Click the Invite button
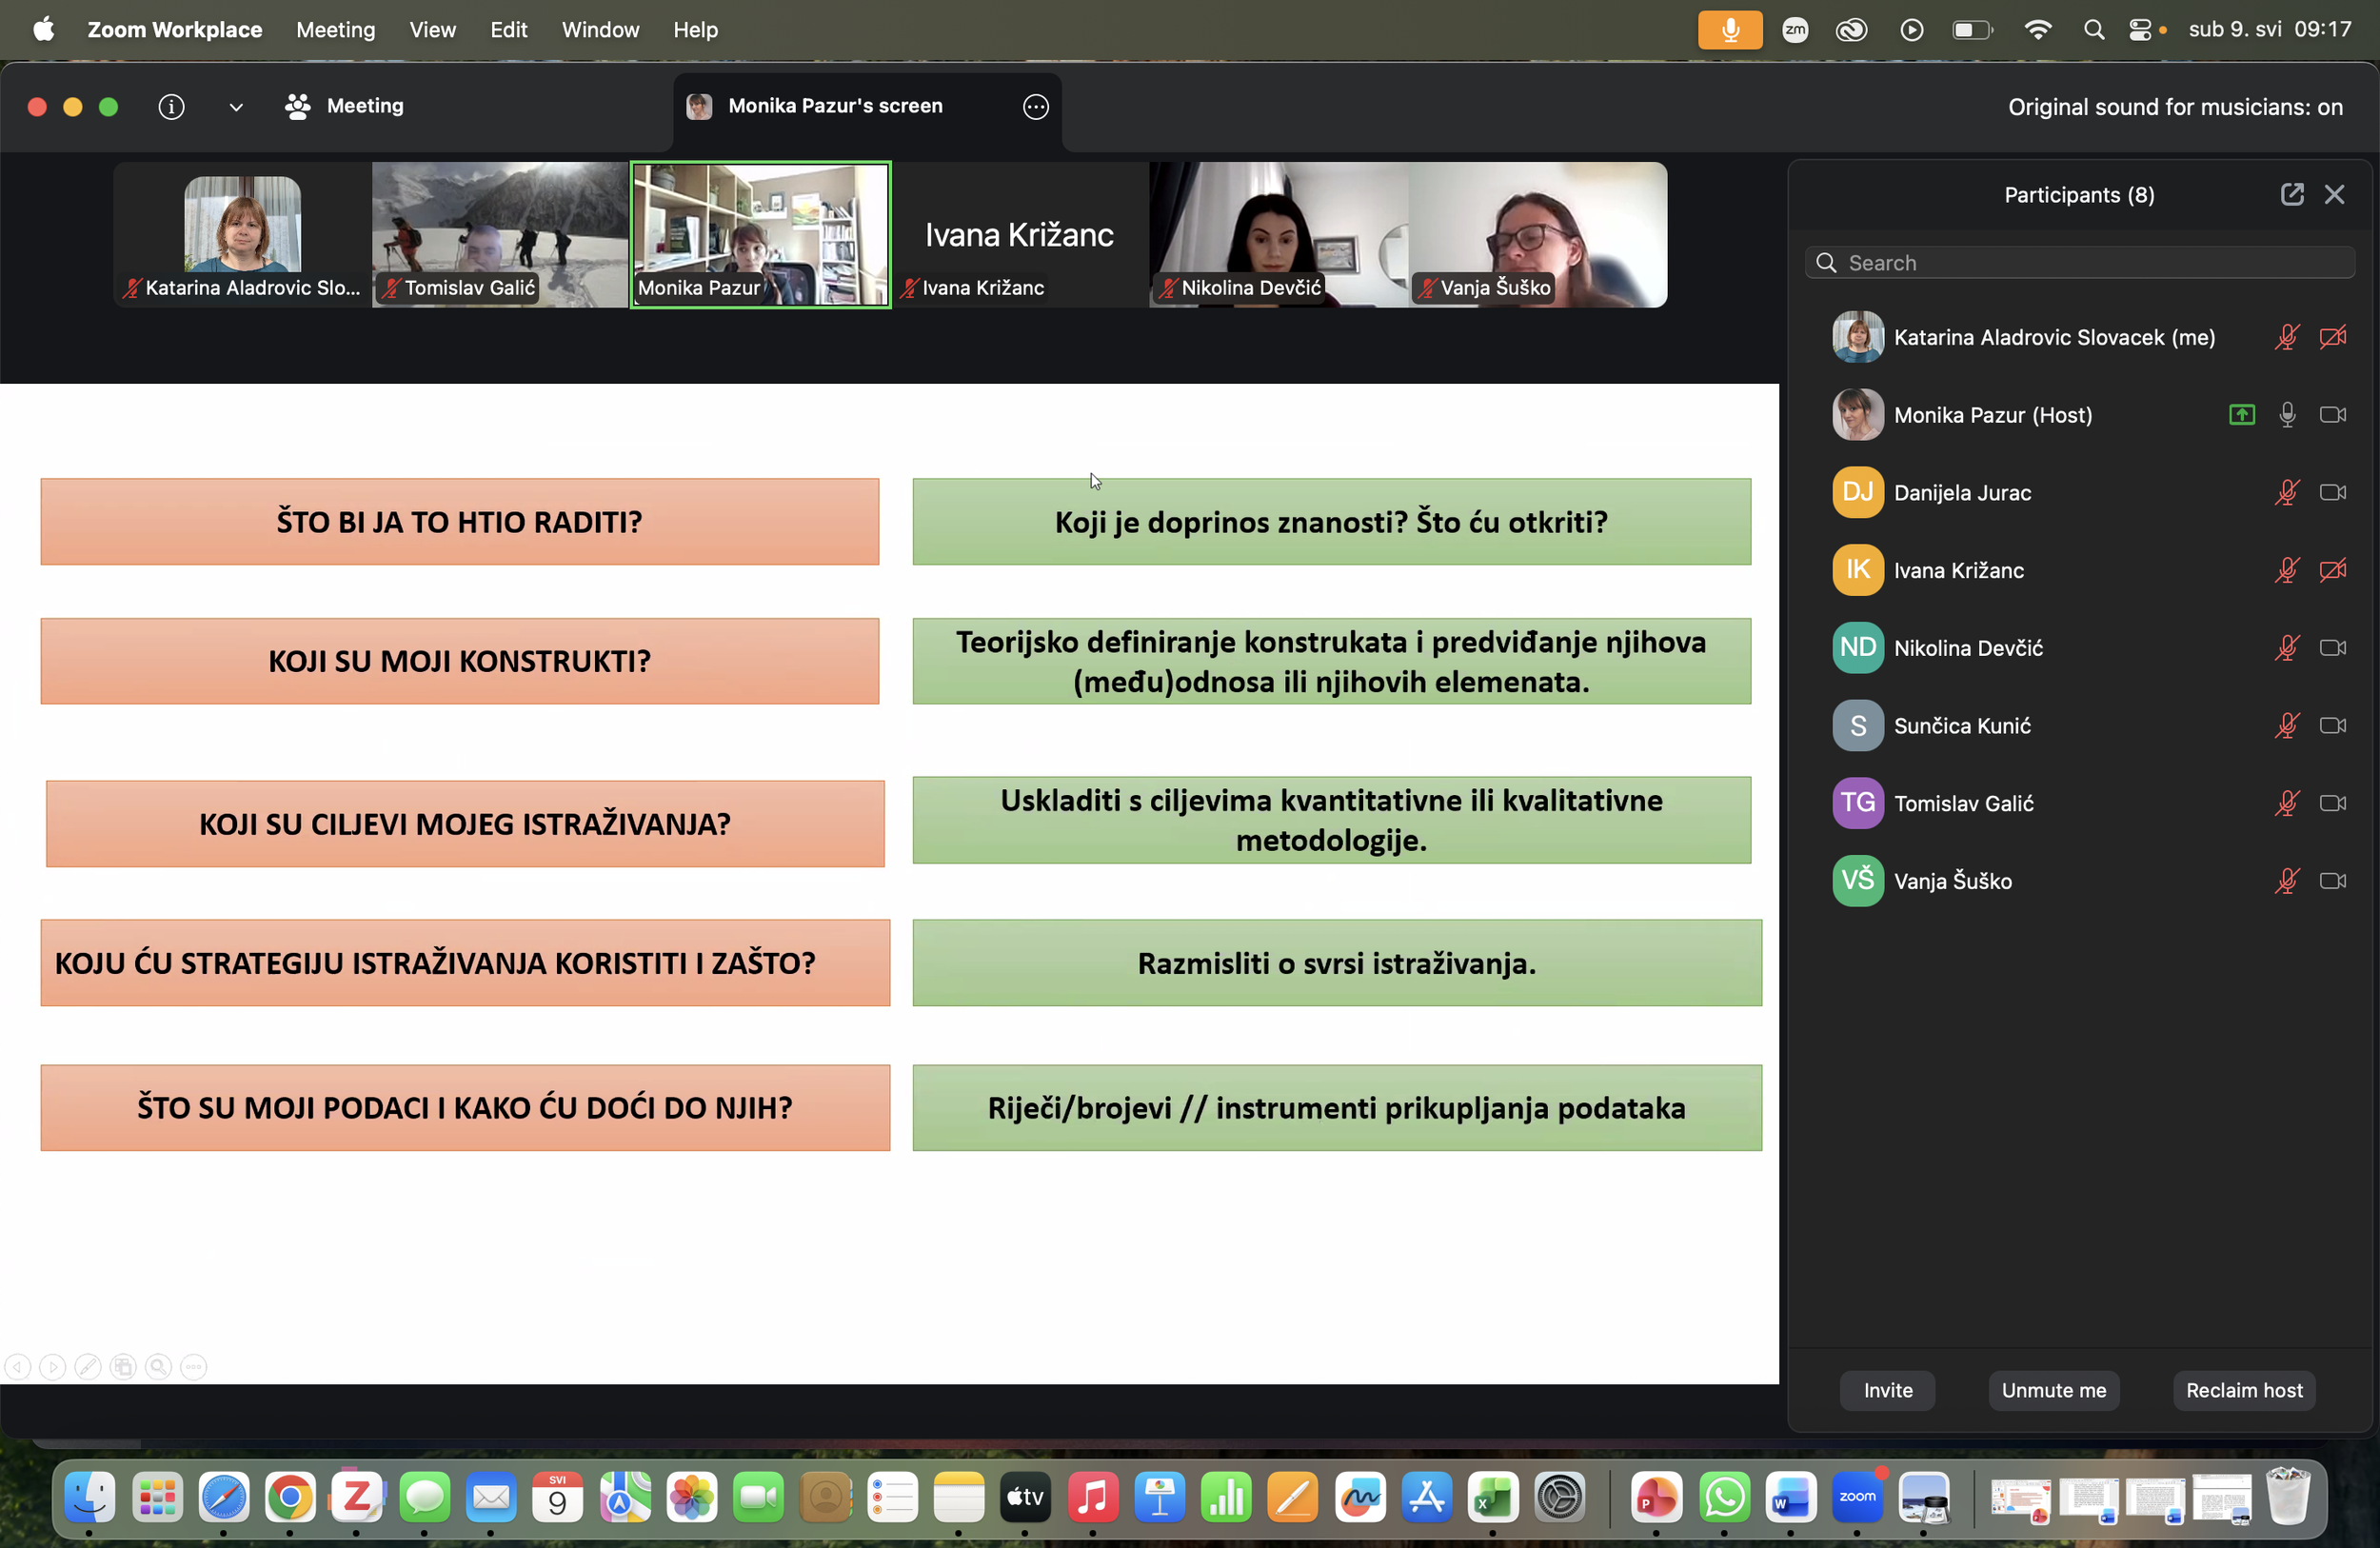Image resolution: width=2380 pixels, height=1548 pixels. 1887,1390
